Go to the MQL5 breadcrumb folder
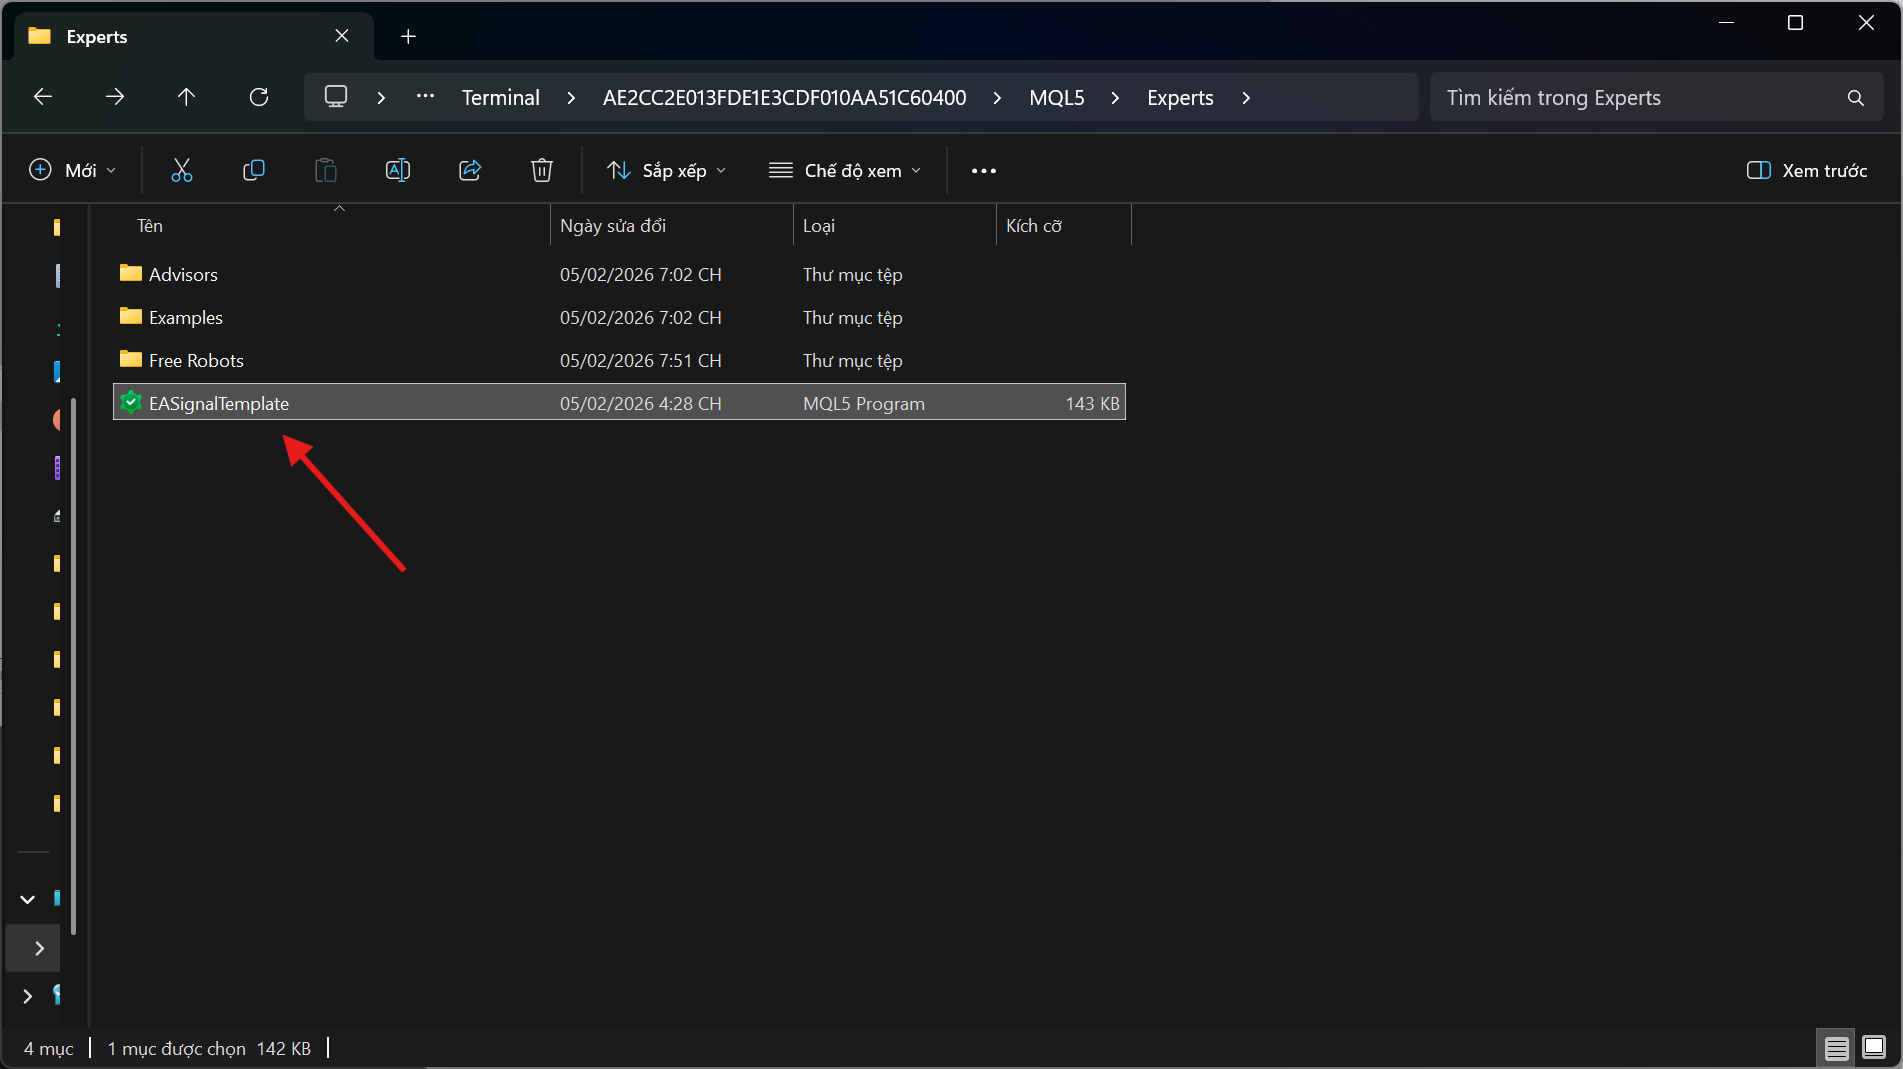Screen dimensions: 1903x1069 click(1057, 97)
